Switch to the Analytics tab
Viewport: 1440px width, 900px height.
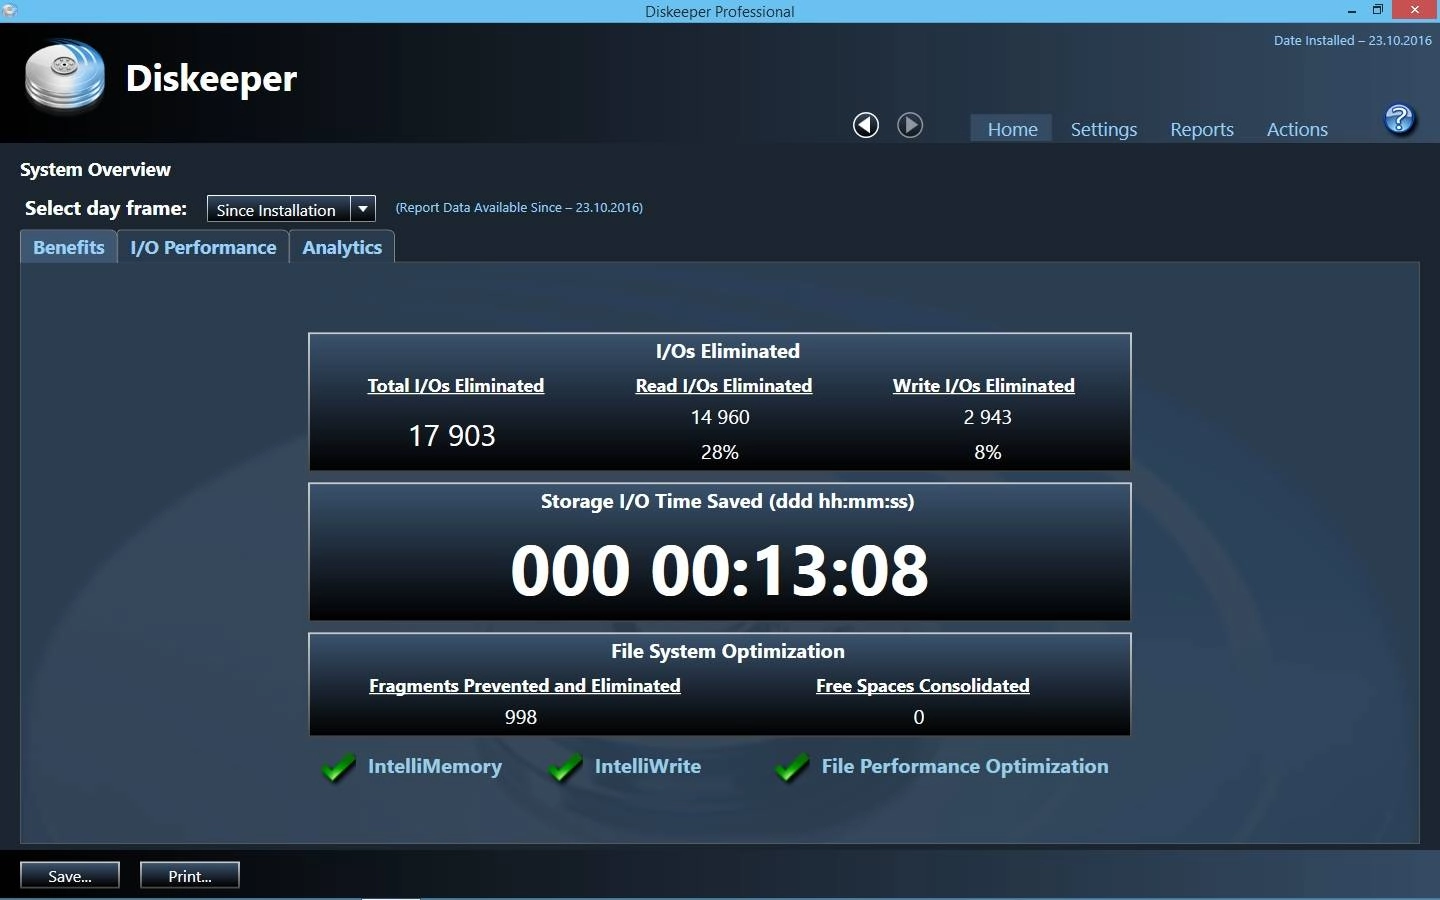(x=342, y=247)
